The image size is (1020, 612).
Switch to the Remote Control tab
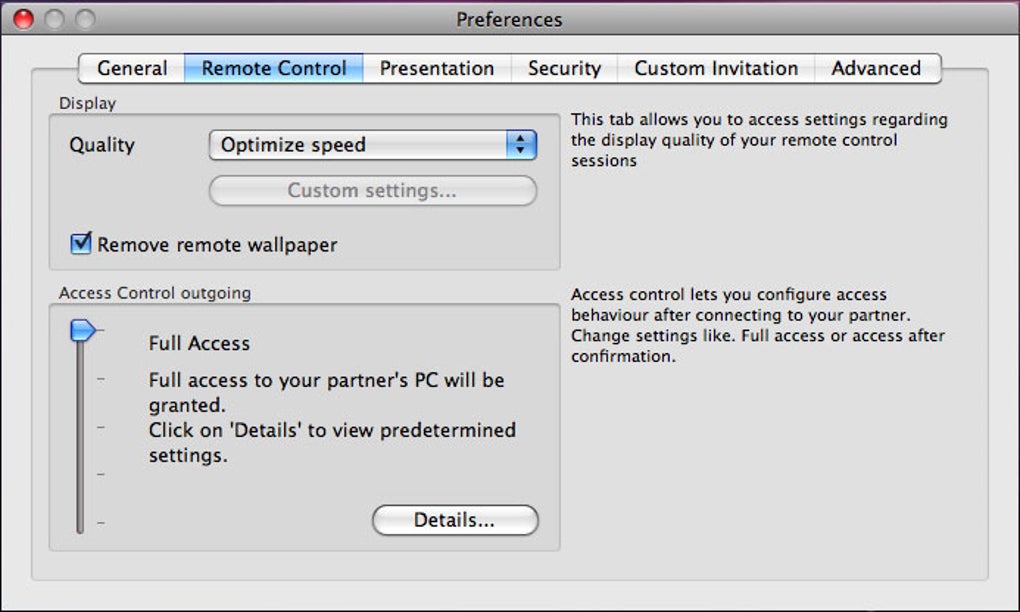click(x=274, y=69)
